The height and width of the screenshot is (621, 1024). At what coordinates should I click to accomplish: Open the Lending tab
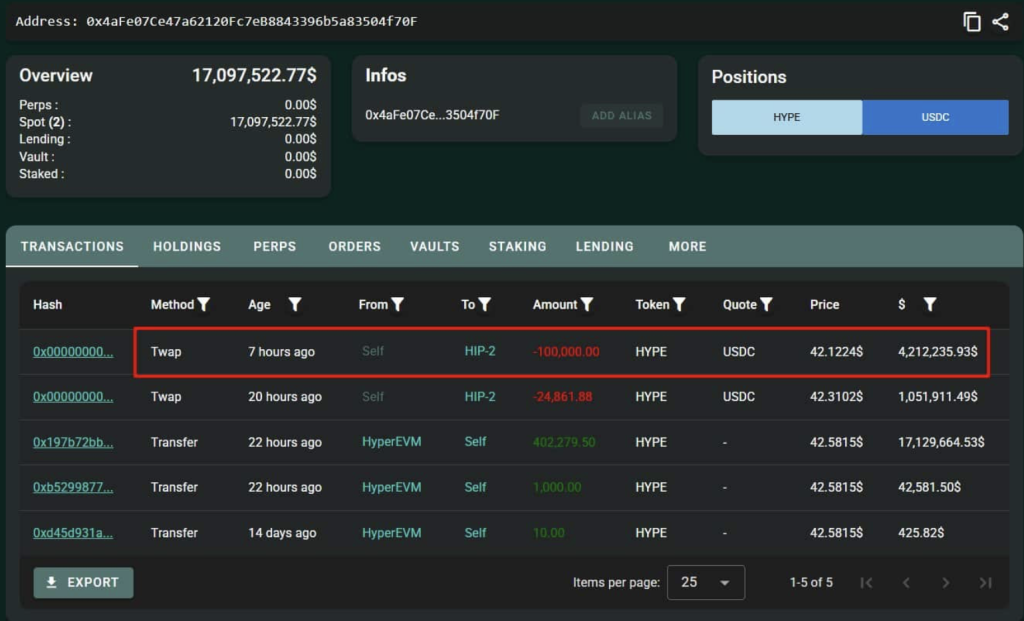(x=605, y=247)
